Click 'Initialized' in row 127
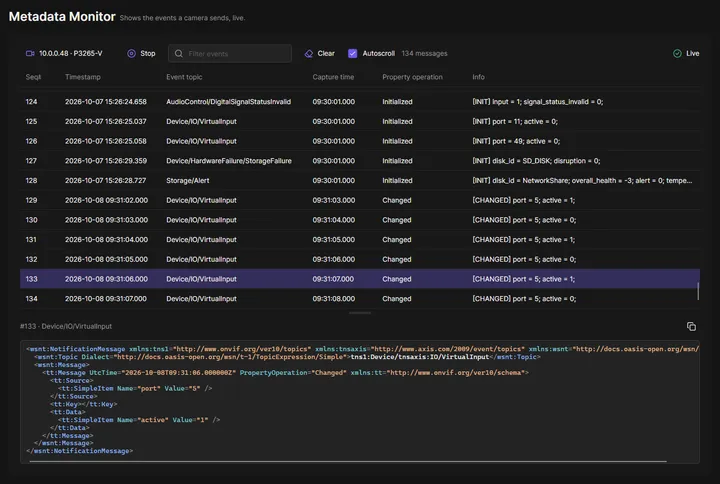Viewport: 720px width, 484px height. click(397, 161)
